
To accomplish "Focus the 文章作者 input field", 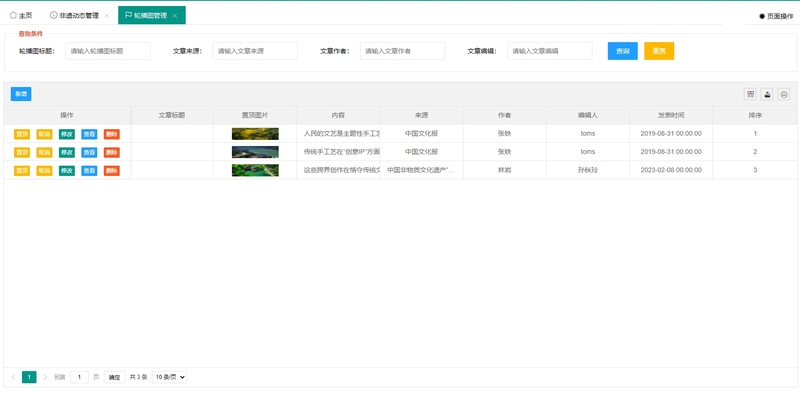I will pyautogui.click(x=403, y=51).
